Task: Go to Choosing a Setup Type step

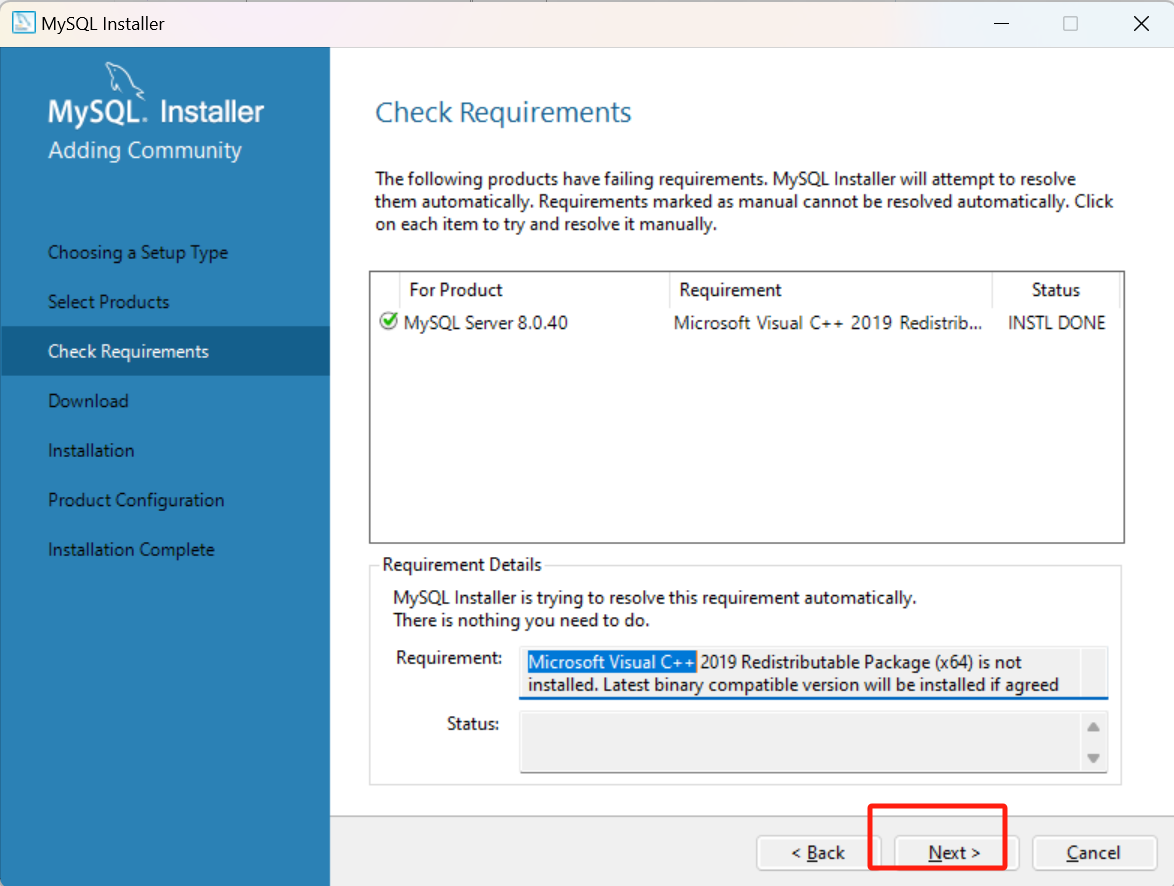Action: [x=138, y=252]
